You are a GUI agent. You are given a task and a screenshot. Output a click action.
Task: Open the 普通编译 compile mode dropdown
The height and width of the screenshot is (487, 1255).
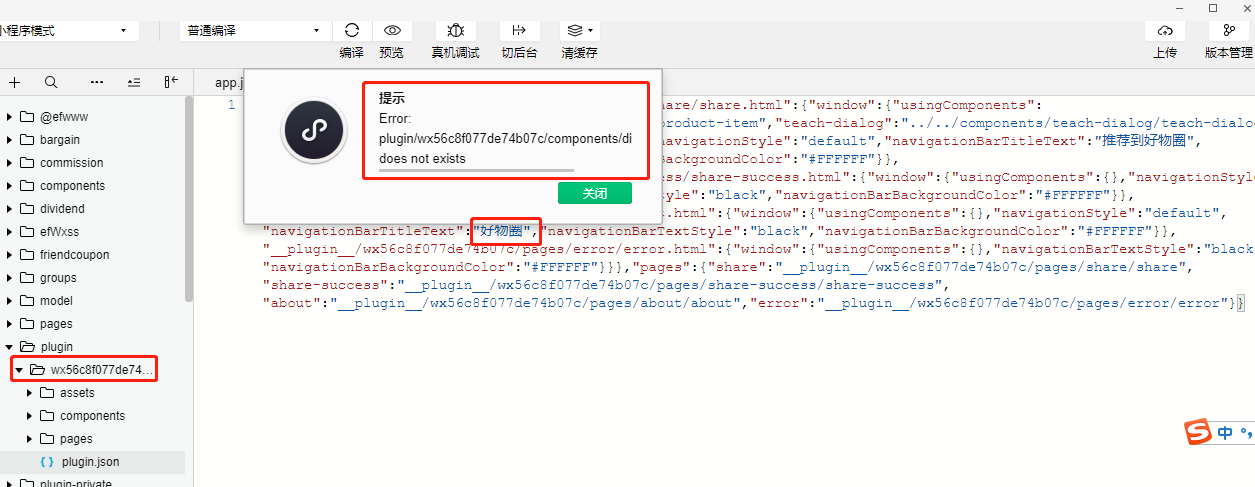pyautogui.click(x=256, y=30)
